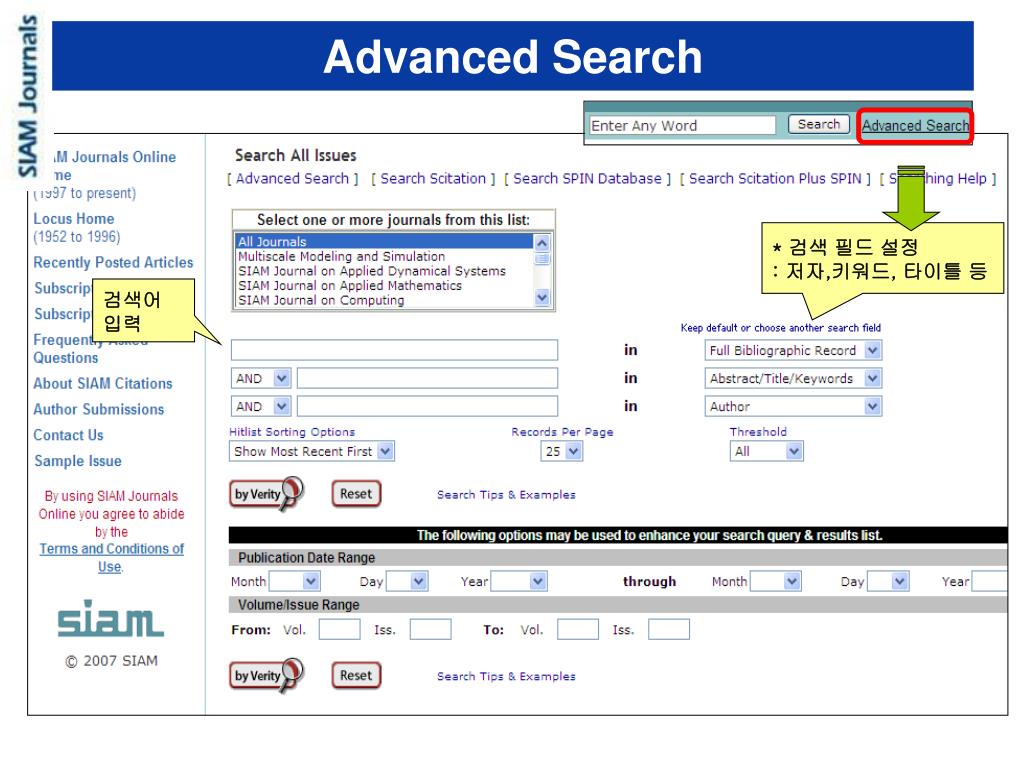The image size is (1024, 768).
Task: Click the upper by Verity search button
Action: (x=266, y=494)
